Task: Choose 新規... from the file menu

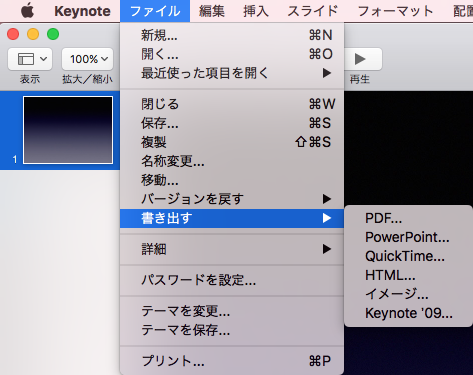Action: 232,35
